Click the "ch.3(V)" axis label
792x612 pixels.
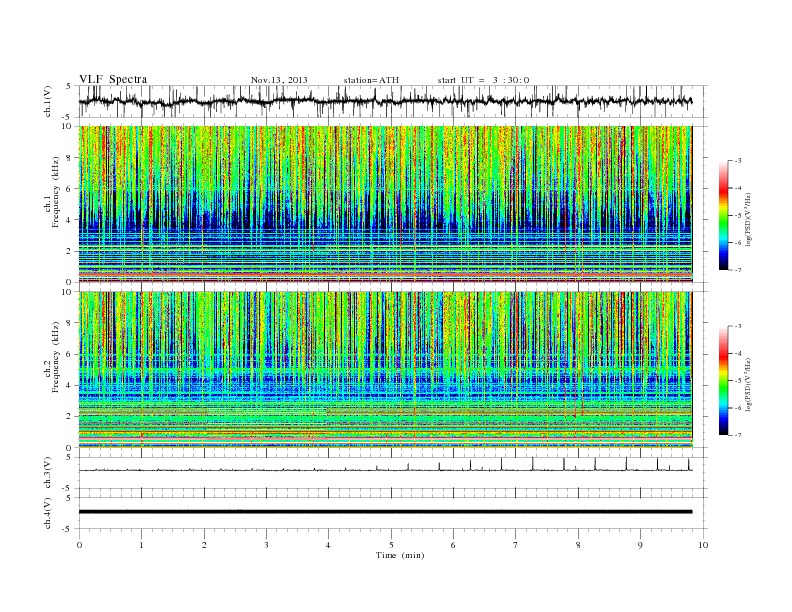(48, 473)
